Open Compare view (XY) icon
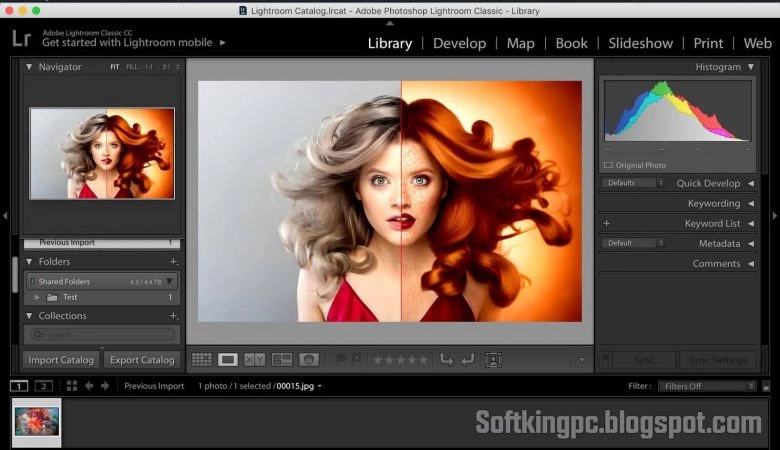The height and width of the screenshot is (450, 780). [254, 359]
